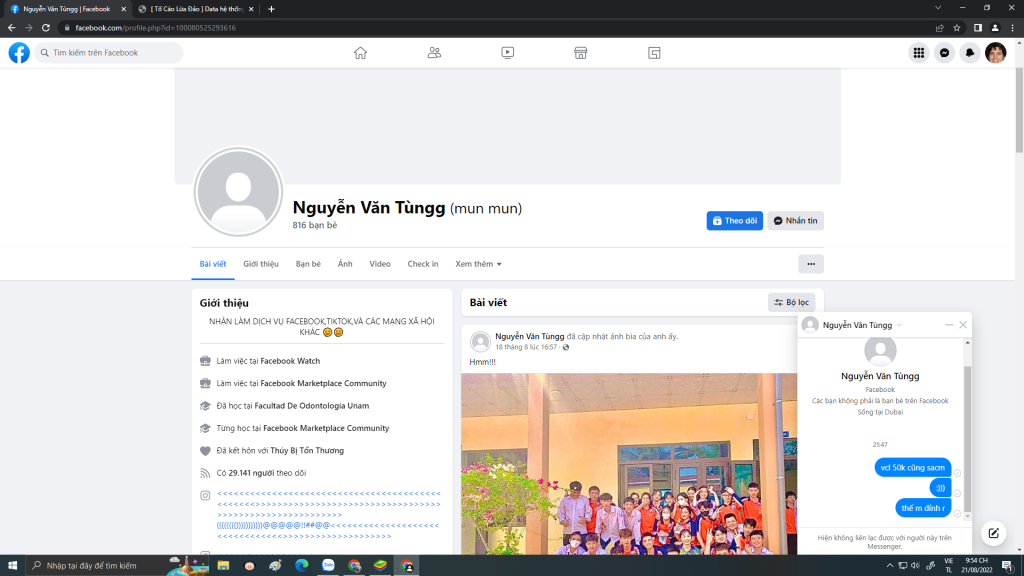Open the Messenger icon in header
This screenshot has height=576, width=1024.
[x=944, y=53]
